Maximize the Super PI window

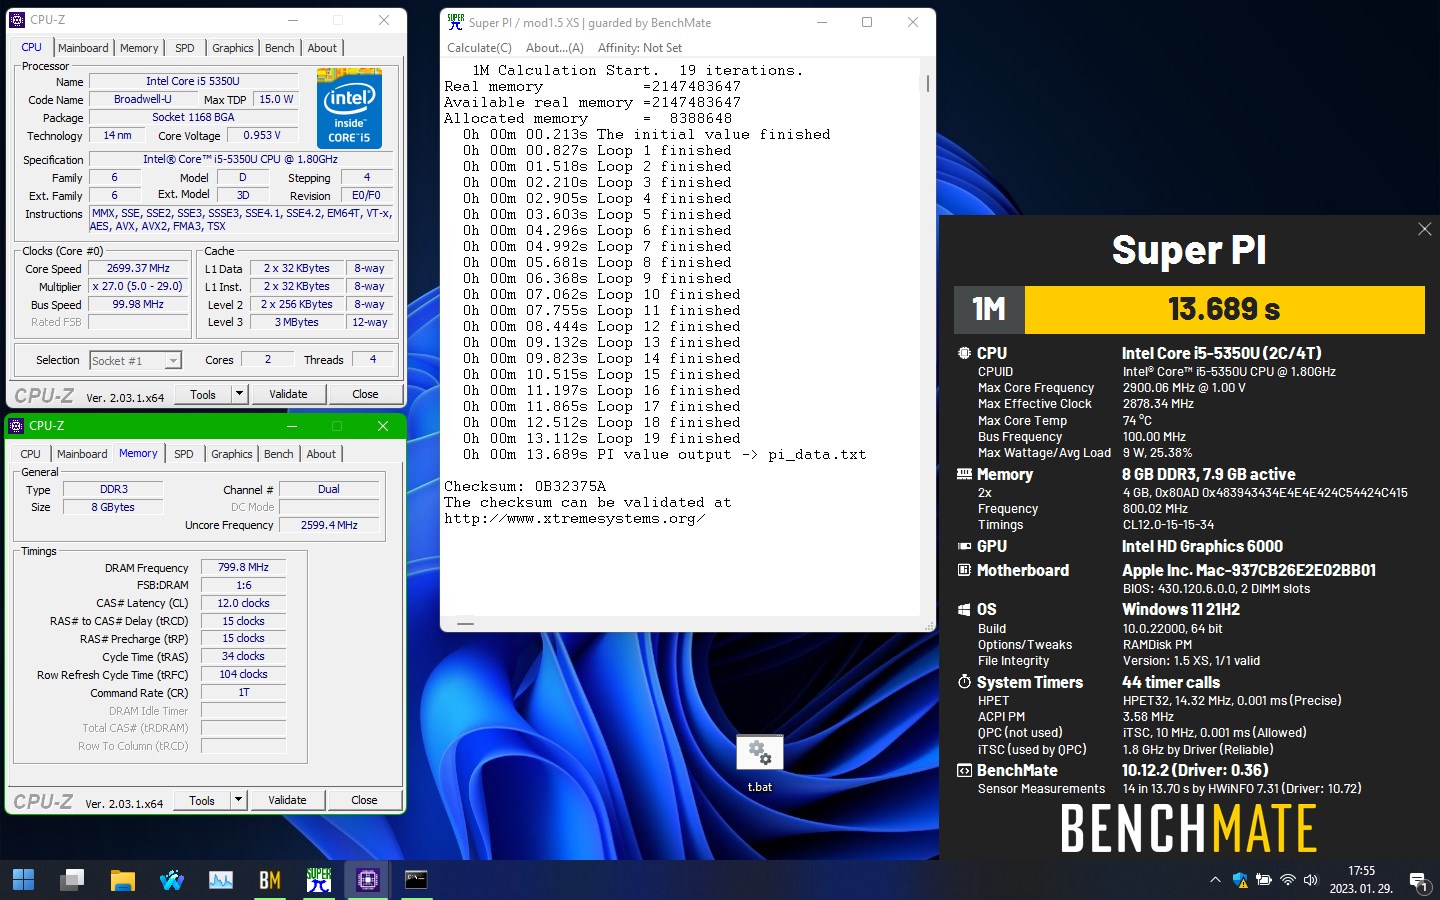[867, 22]
